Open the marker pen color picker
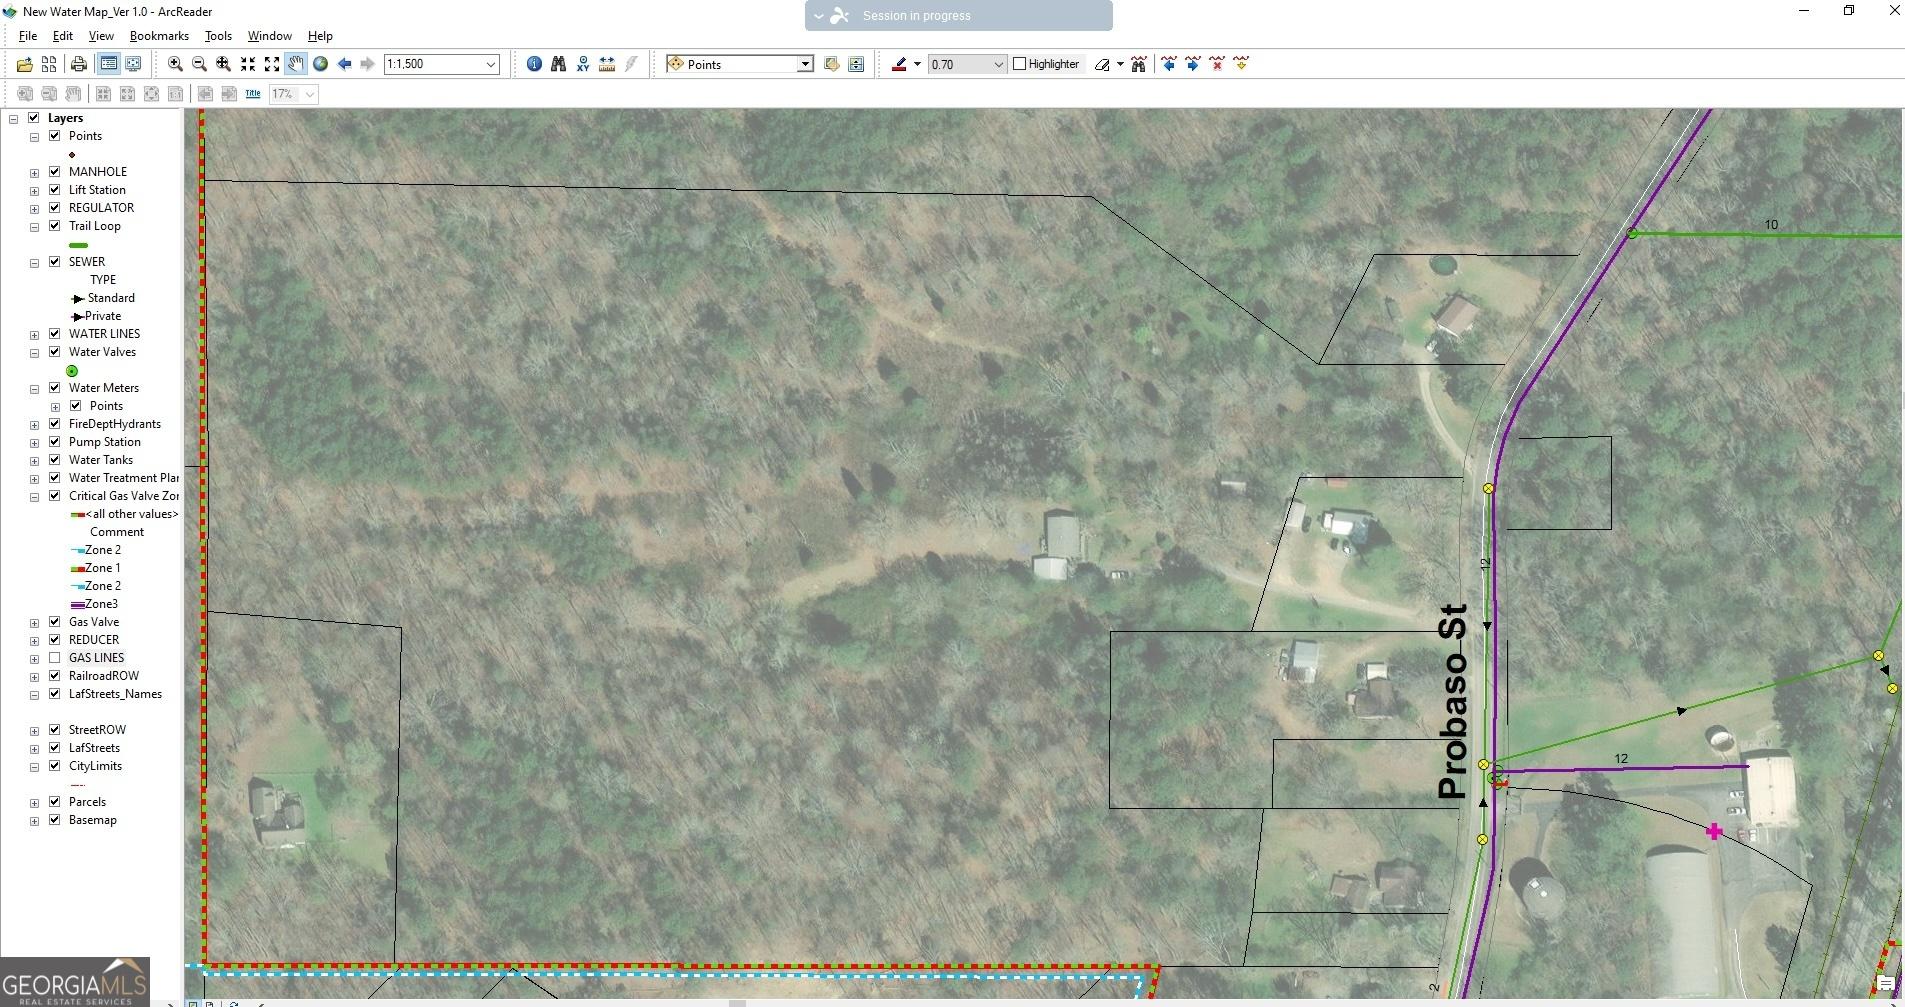 [x=916, y=64]
